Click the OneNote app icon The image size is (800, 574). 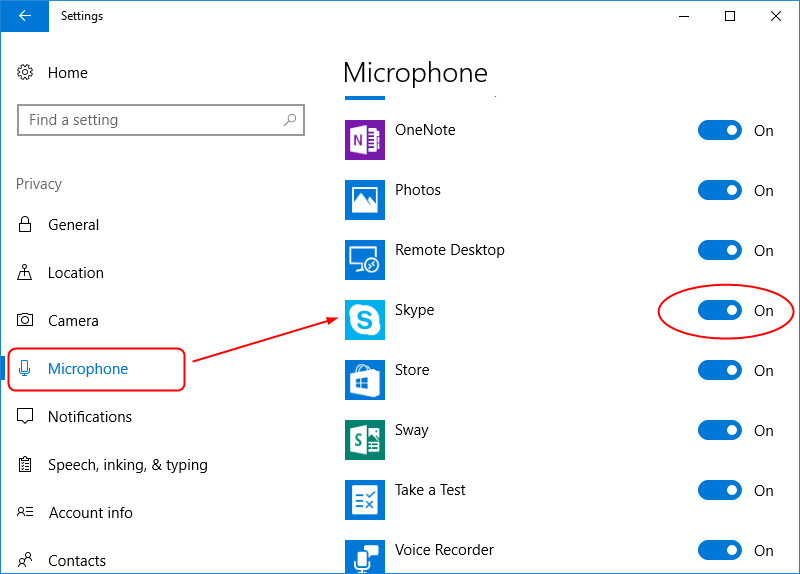coord(365,140)
